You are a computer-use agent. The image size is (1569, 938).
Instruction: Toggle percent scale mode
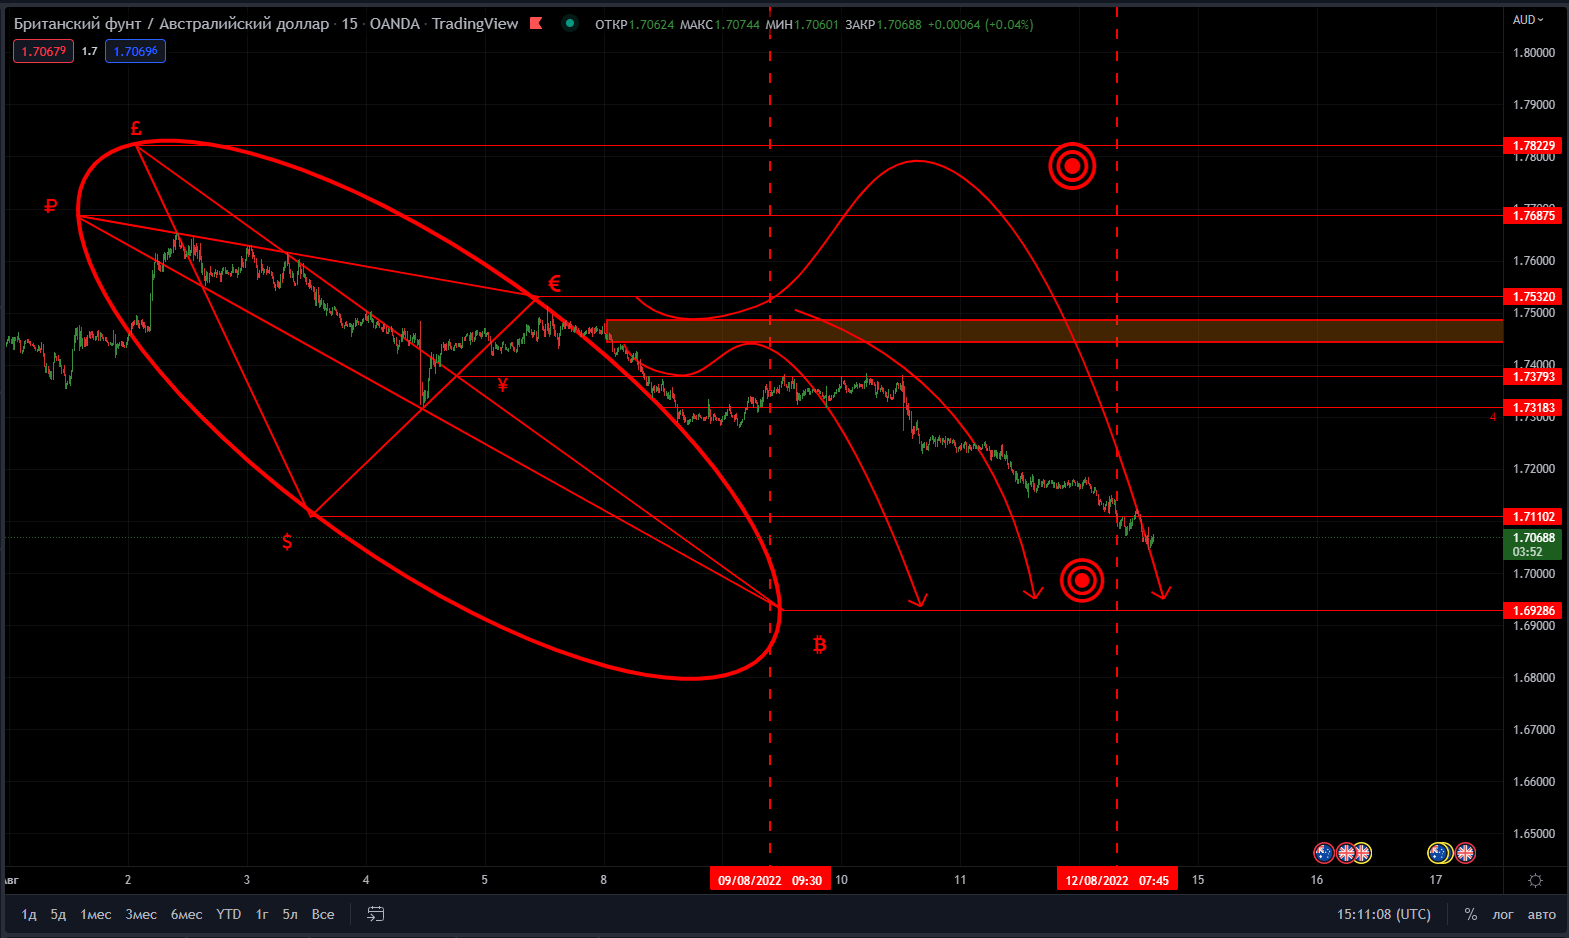[x=1471, y=914]
